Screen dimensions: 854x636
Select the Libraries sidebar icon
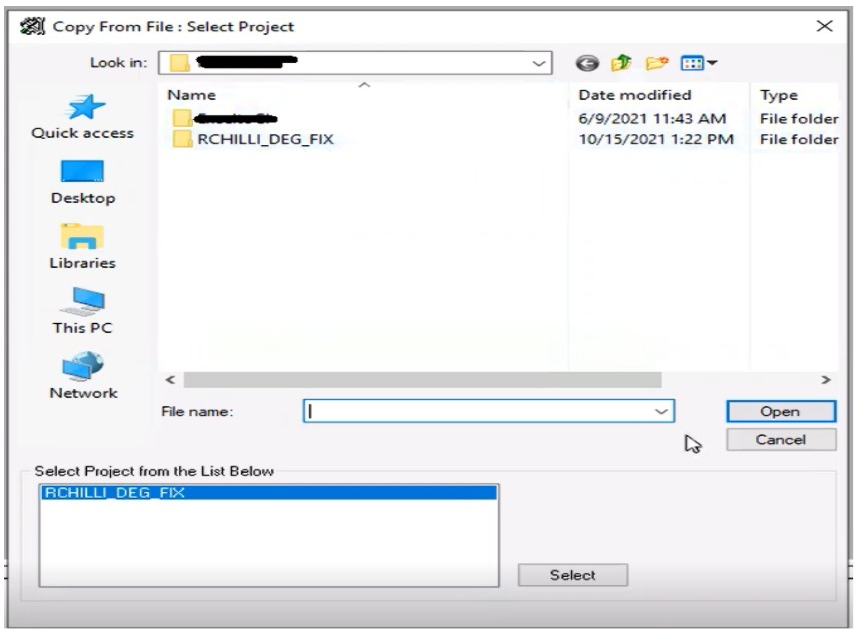click(x=82, y=236)
